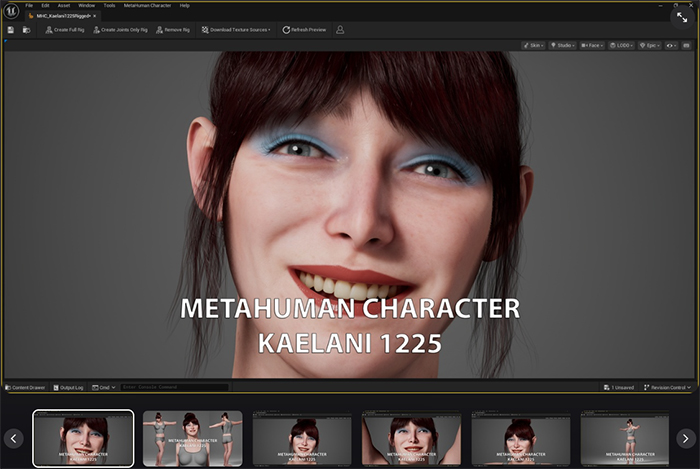The image size is (700, 469).
Task: Select the fifth thumbnail with elf ears
Action: coord(521,438)
